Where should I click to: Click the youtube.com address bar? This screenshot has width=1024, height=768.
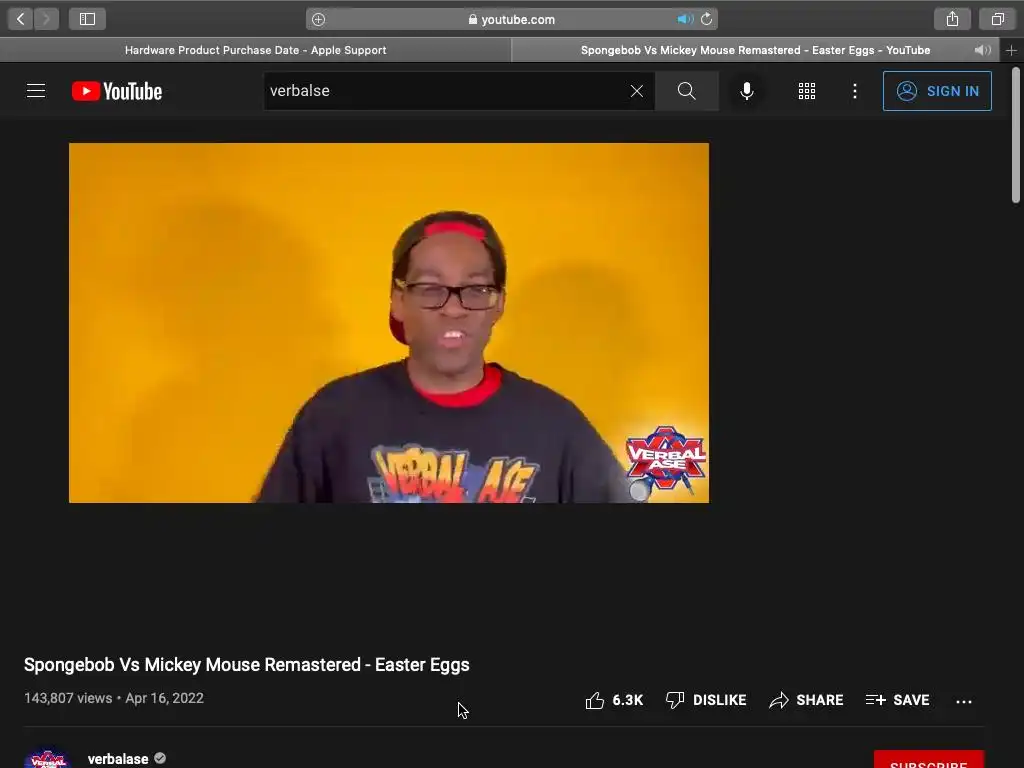click(x=511, y=19)
